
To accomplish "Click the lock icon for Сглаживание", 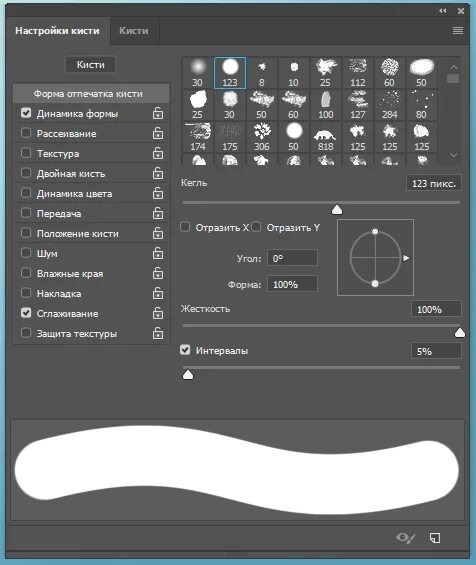I will tap(157, 313).
